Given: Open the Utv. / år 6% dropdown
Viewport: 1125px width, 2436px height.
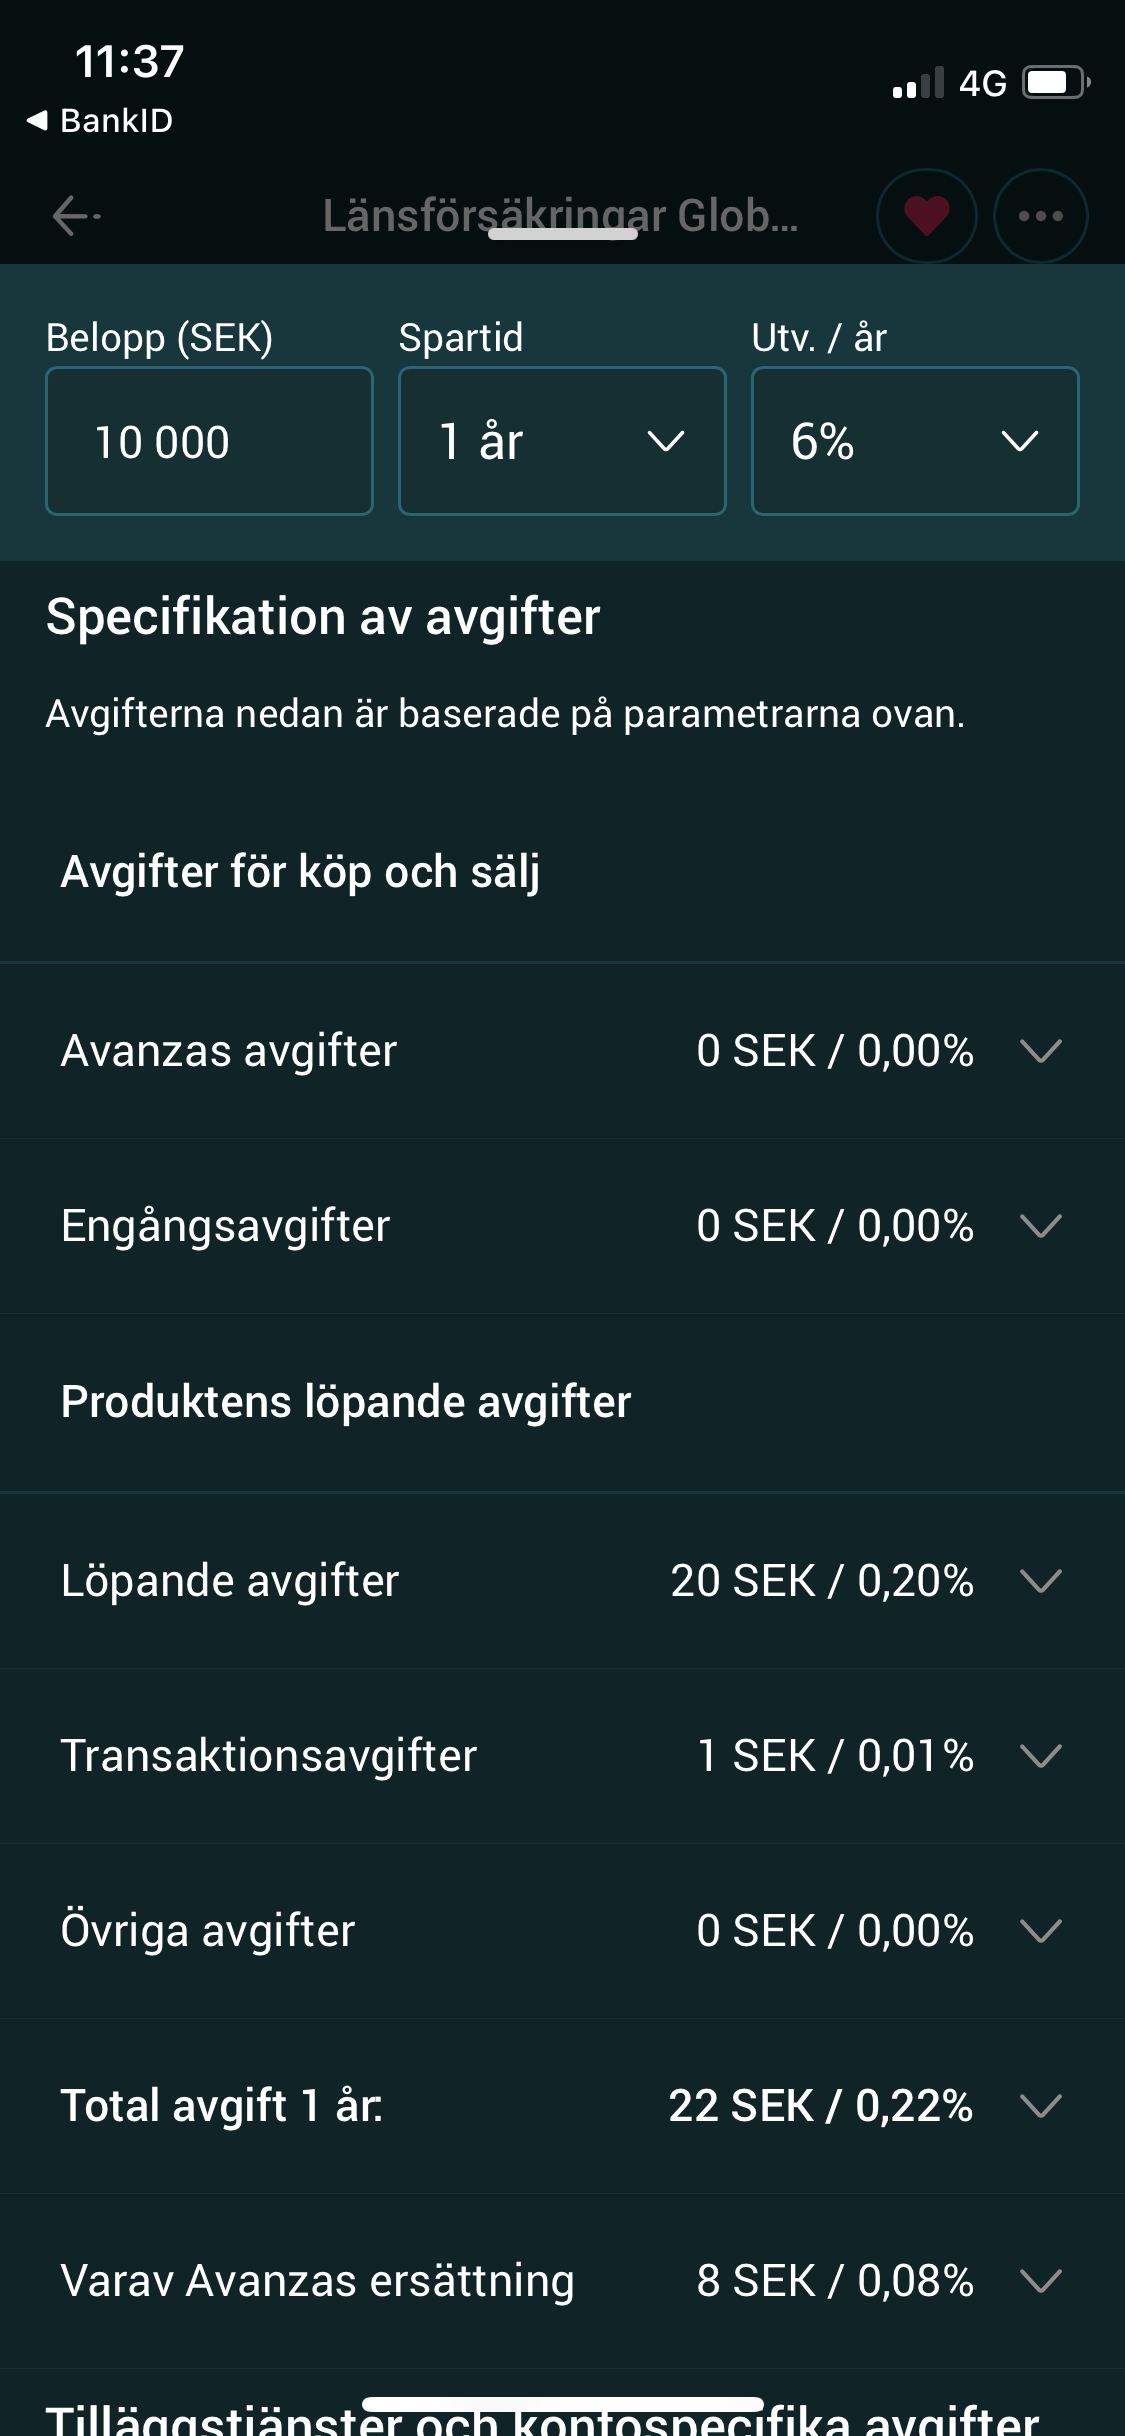Looking at the screenshot, I should [x=915, y=441].
